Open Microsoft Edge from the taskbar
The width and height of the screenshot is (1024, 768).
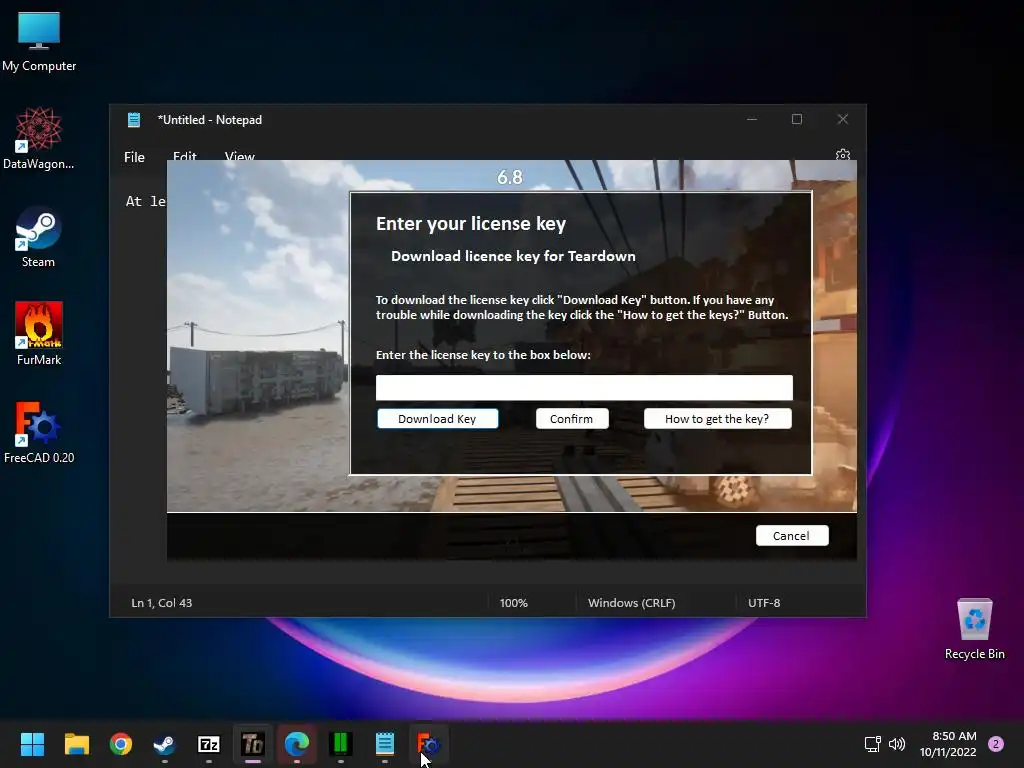click(x=296, y=744)
